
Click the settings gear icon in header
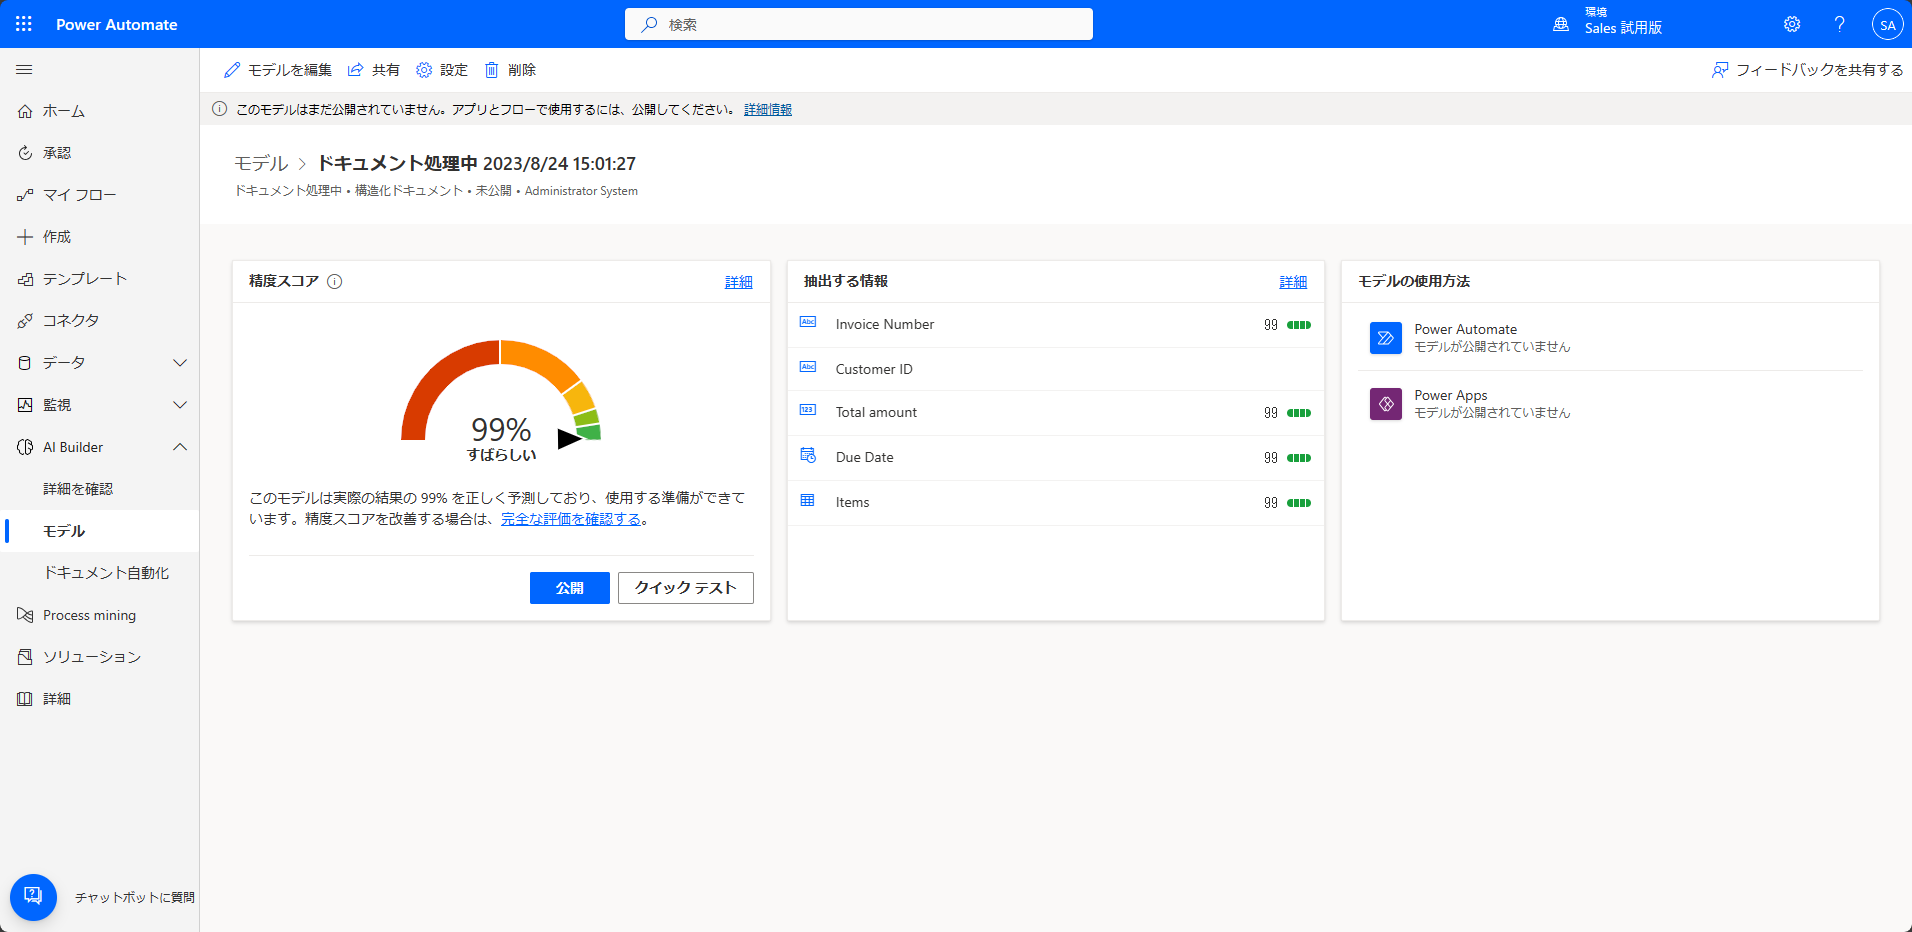[1792, 24]
